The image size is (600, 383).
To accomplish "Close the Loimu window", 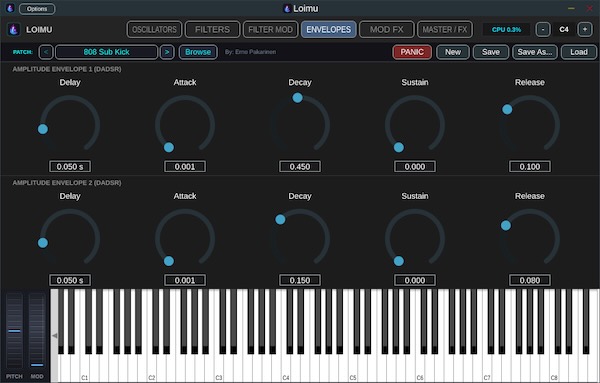I will point(590,8).
